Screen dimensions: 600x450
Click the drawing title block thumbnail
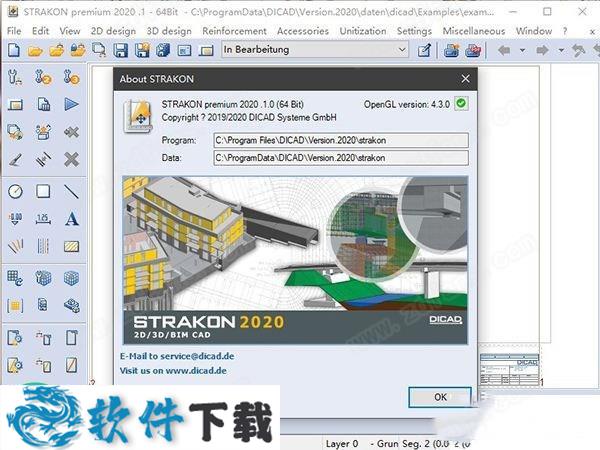510,370
